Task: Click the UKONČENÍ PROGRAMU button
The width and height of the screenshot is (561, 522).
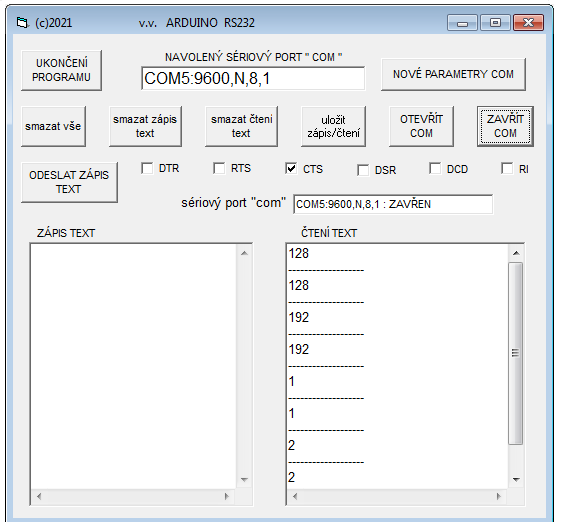Action: [x=62, y=70]
